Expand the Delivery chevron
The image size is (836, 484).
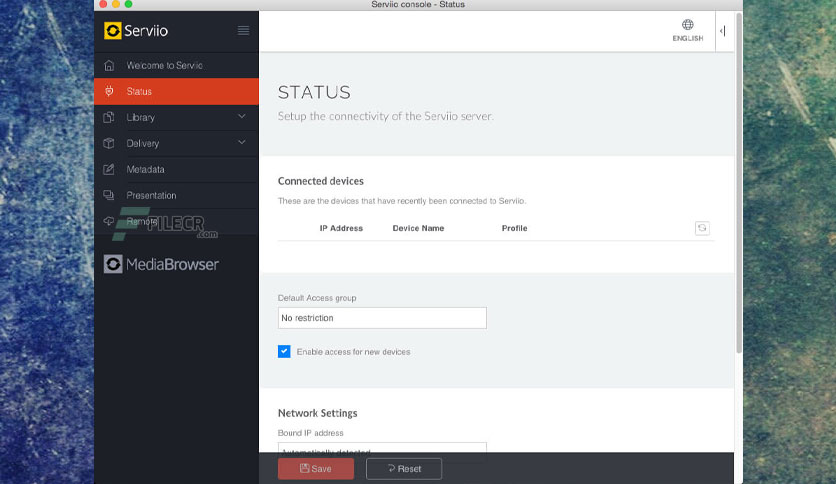tap(242, 142)
